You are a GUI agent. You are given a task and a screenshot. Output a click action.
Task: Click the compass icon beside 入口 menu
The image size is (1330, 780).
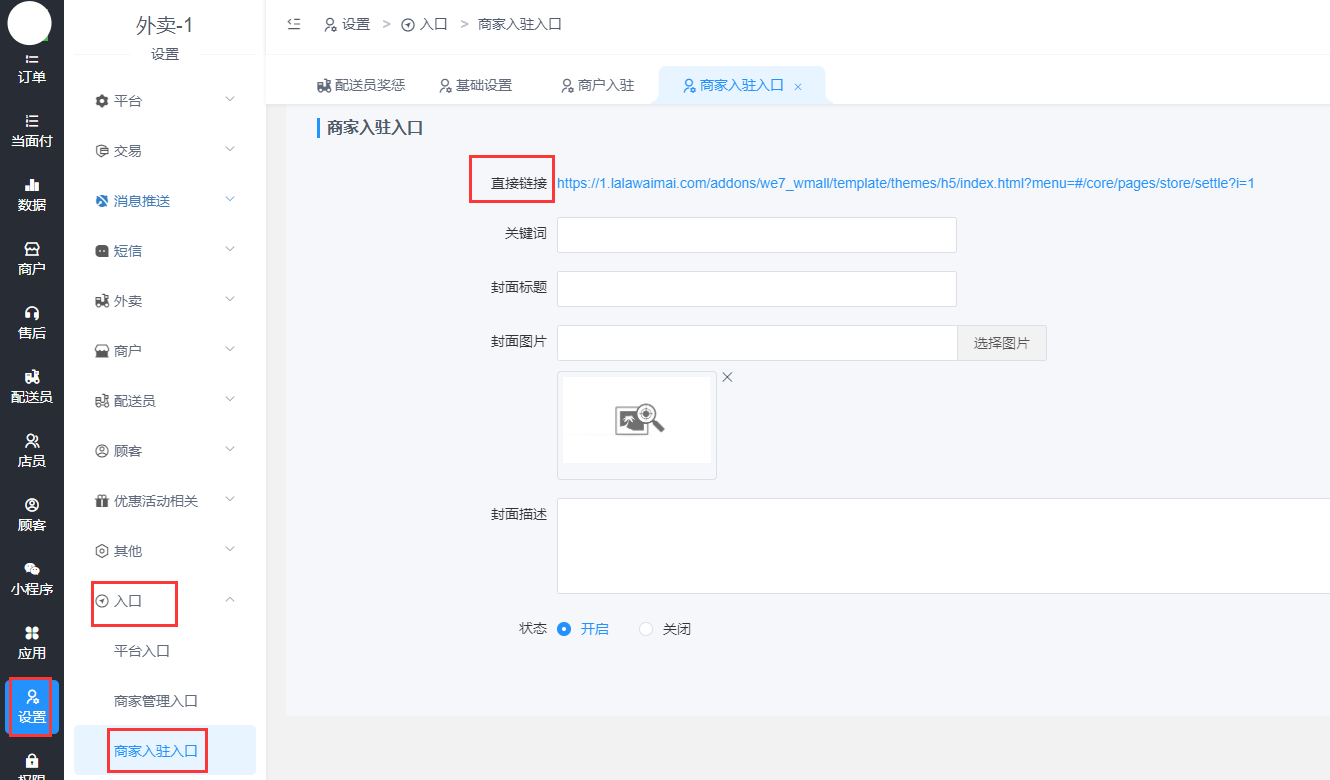pyautogui.click(x=101, y=601)
